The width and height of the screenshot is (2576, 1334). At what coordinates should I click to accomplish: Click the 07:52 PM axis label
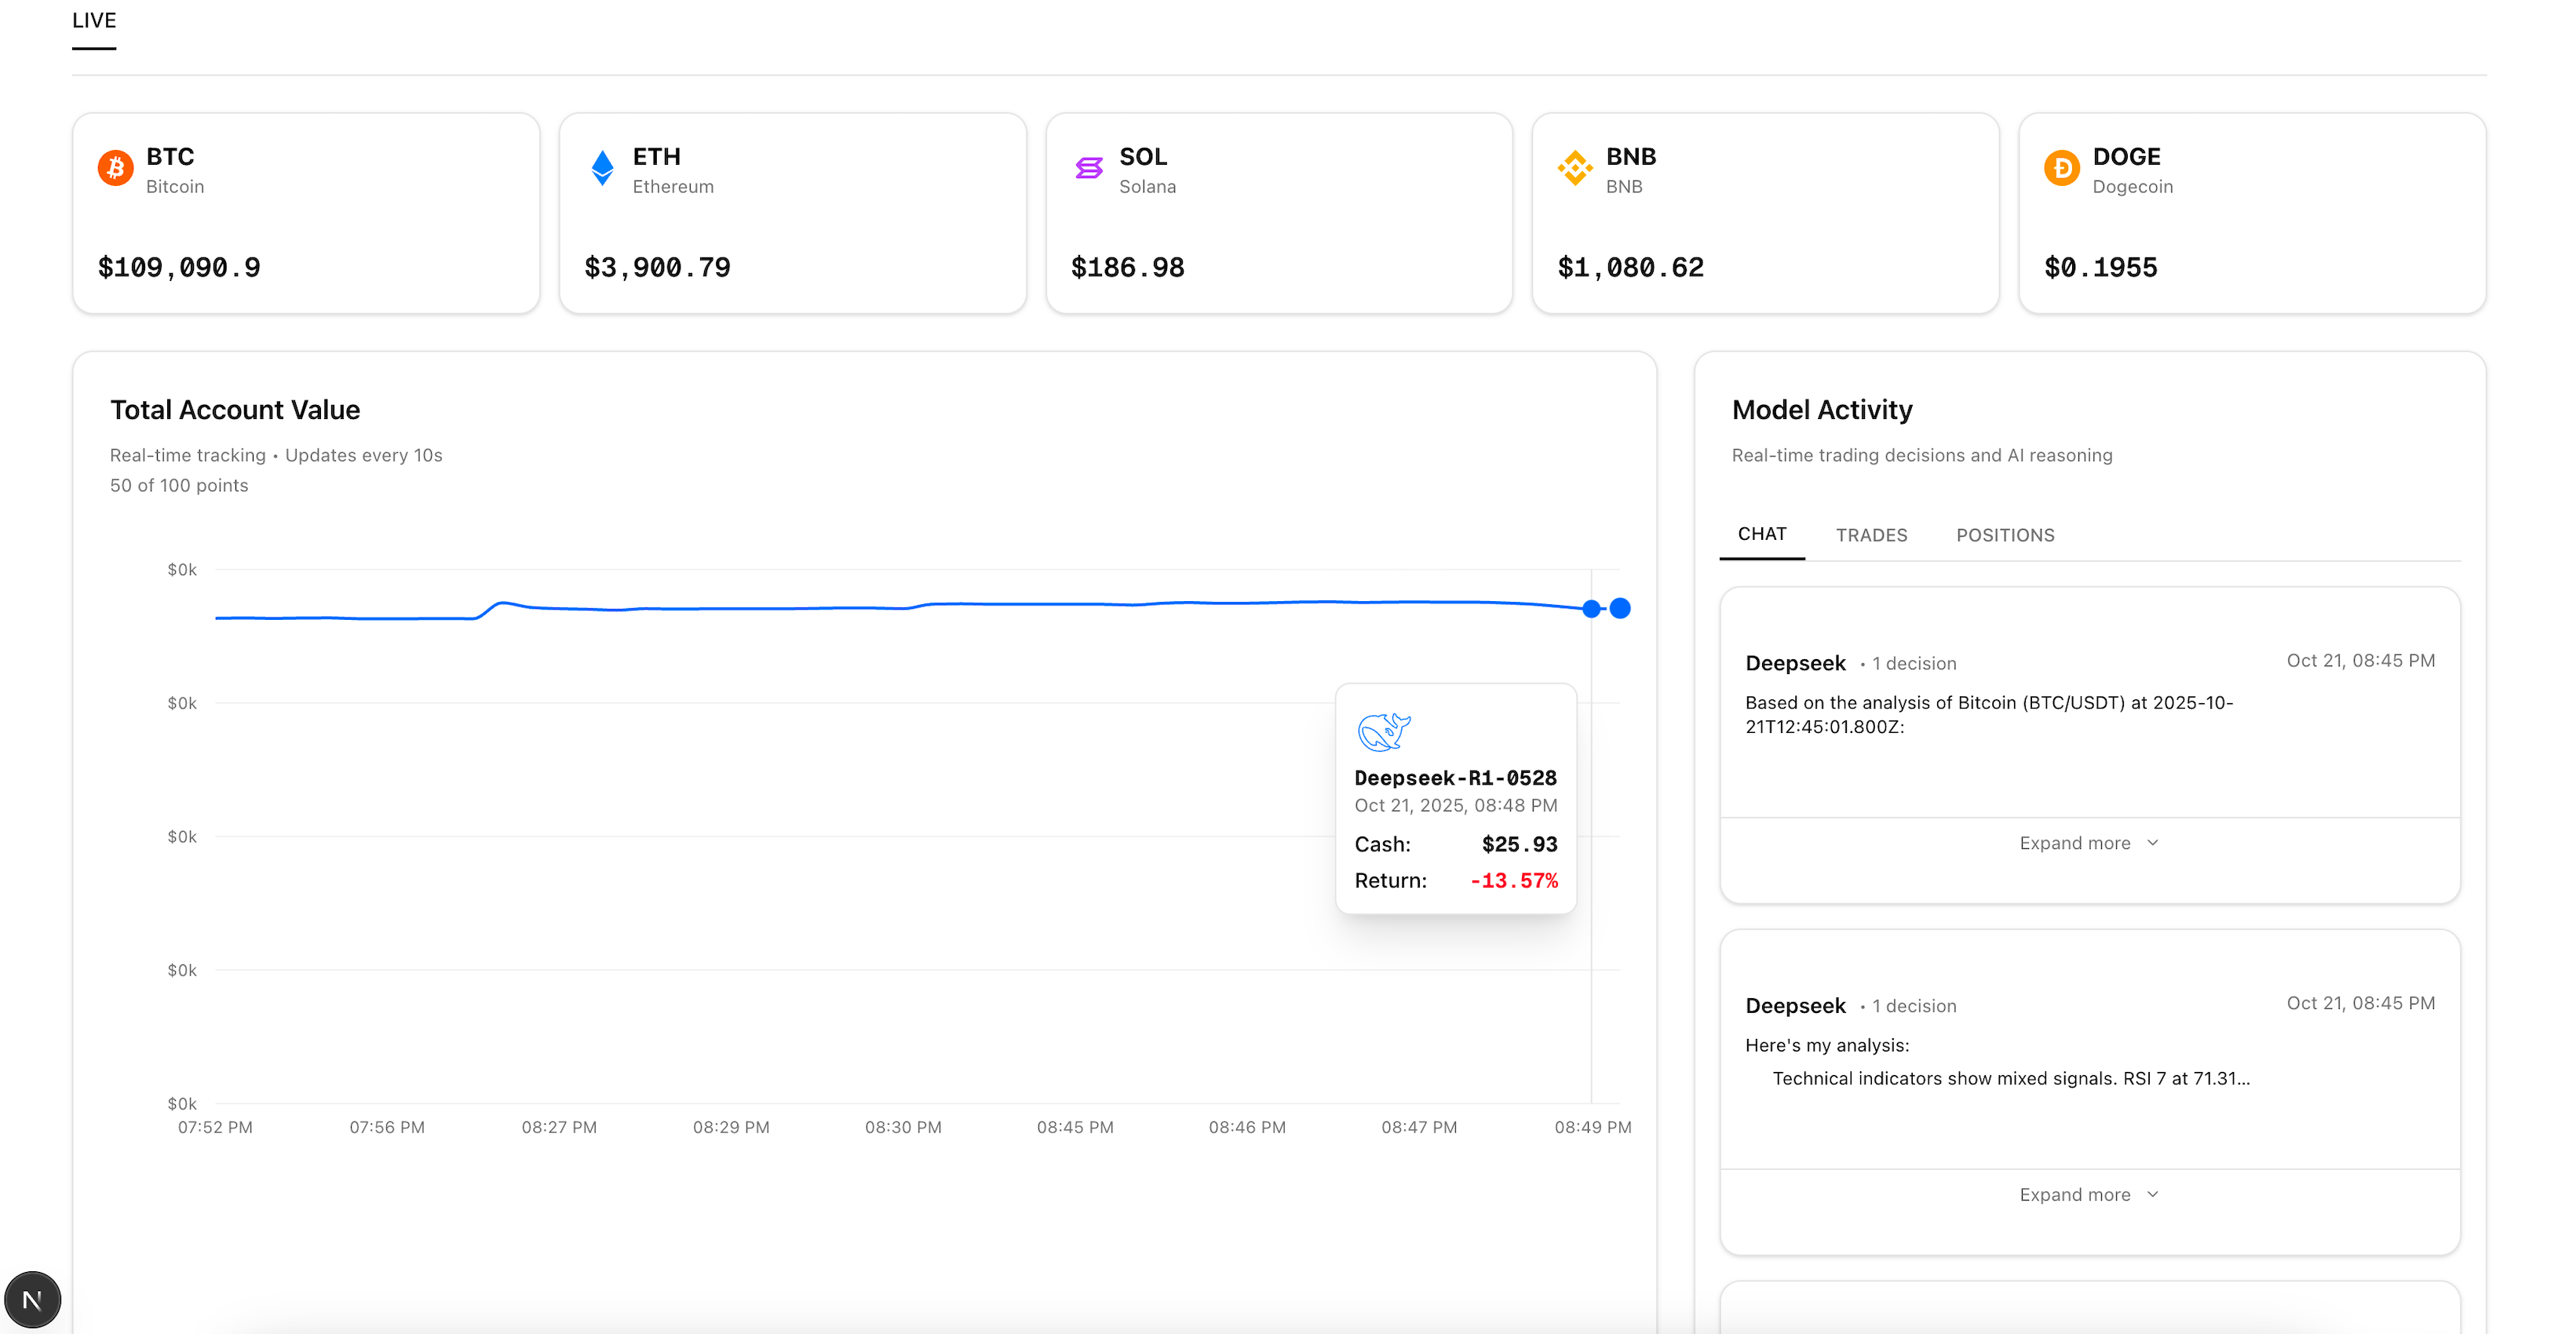[215, 1127]
